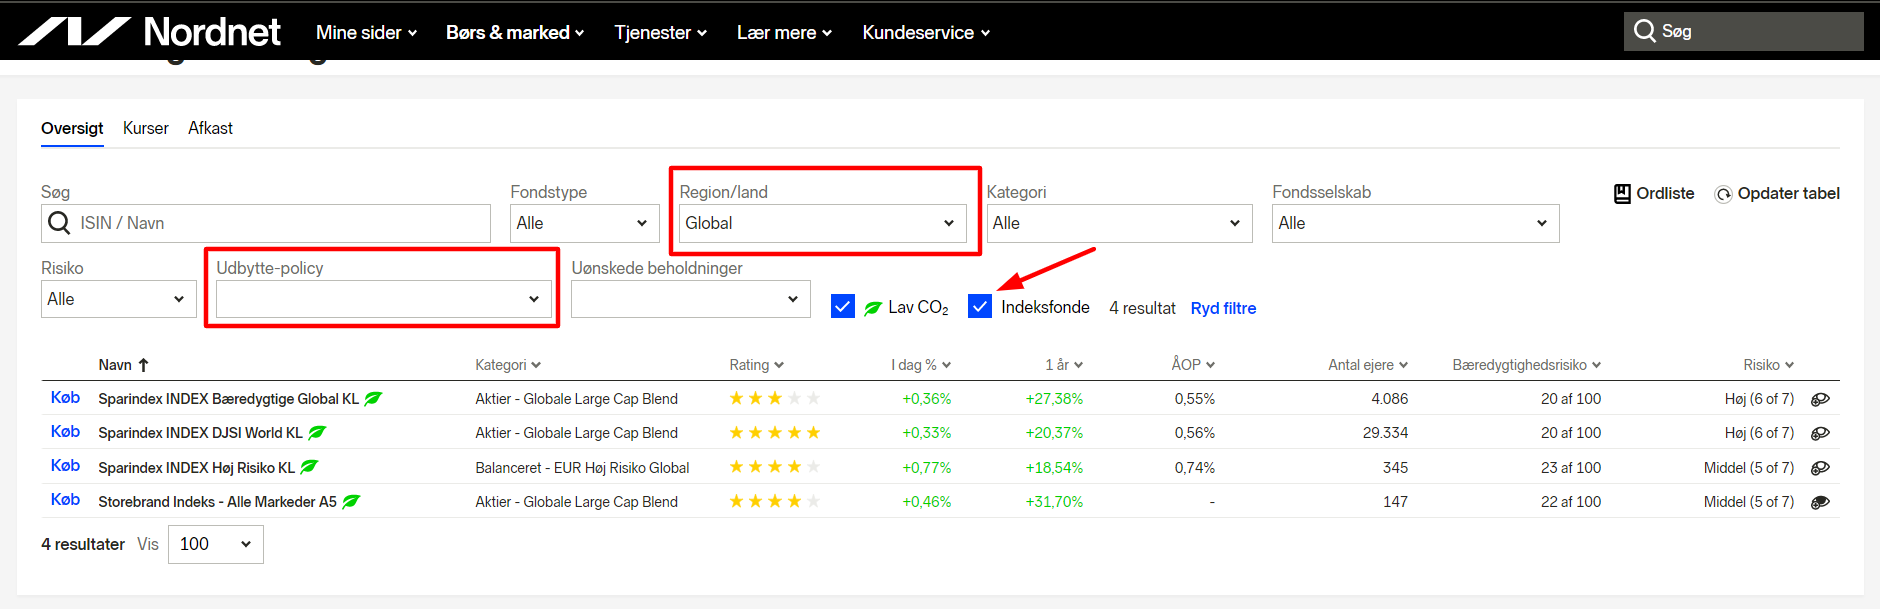Click star rating of Sparindex INDEX DJSI World KL
Viewport: 1880px width, 609px height.
[x=775, y=432]
